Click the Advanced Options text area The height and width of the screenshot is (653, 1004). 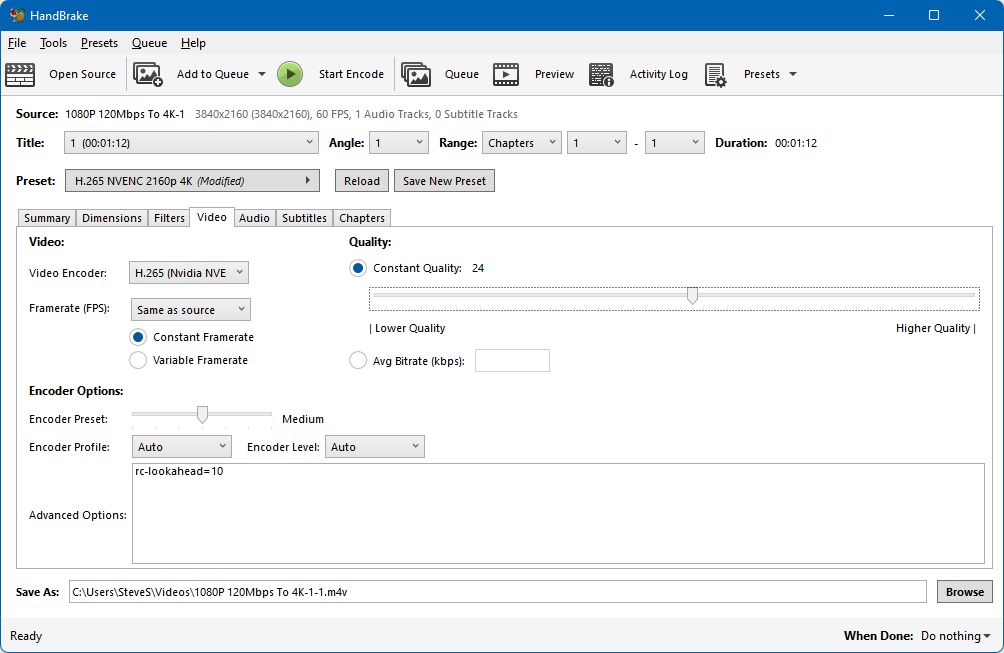coord(558,513)
